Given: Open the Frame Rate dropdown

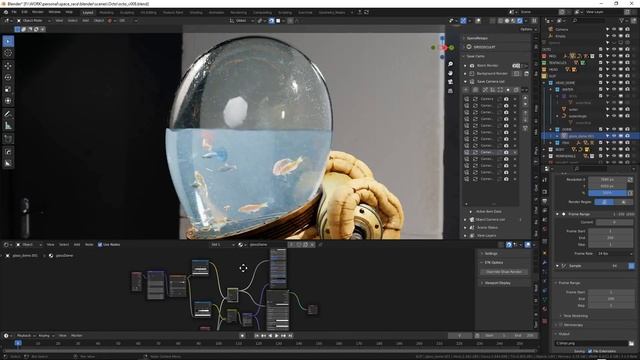Looking at the screenshot, I should [x=615, y=253].
